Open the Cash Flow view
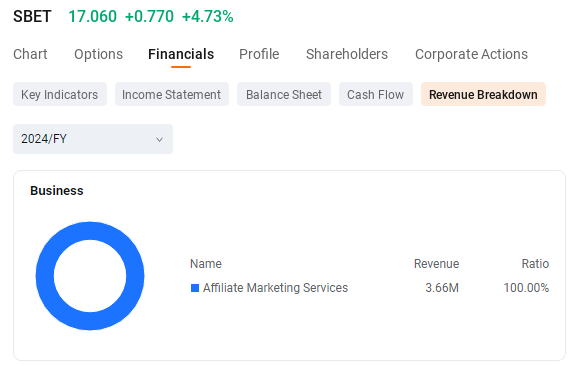 pyautogui.click(x=376, y=94)
